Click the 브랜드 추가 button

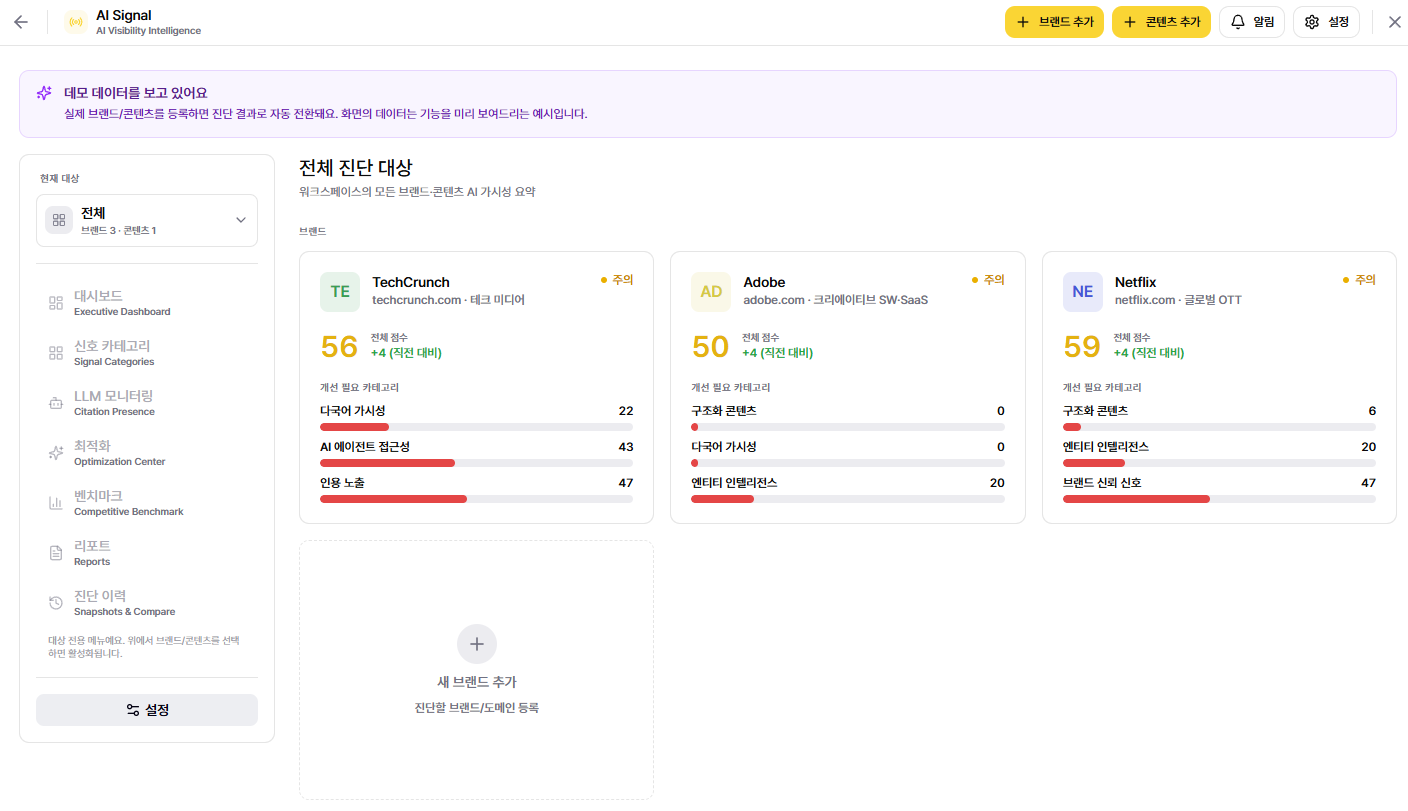(1055, 22)
